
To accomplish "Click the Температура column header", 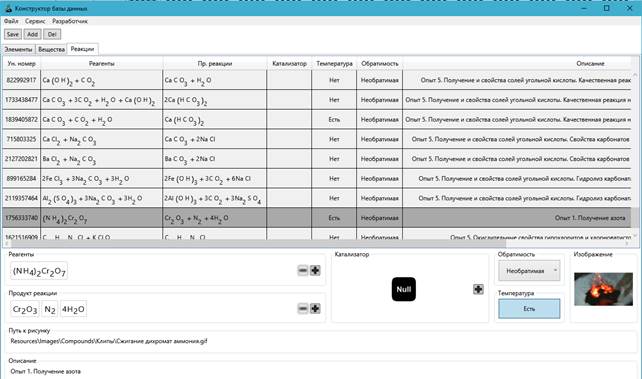I will 334,63.
